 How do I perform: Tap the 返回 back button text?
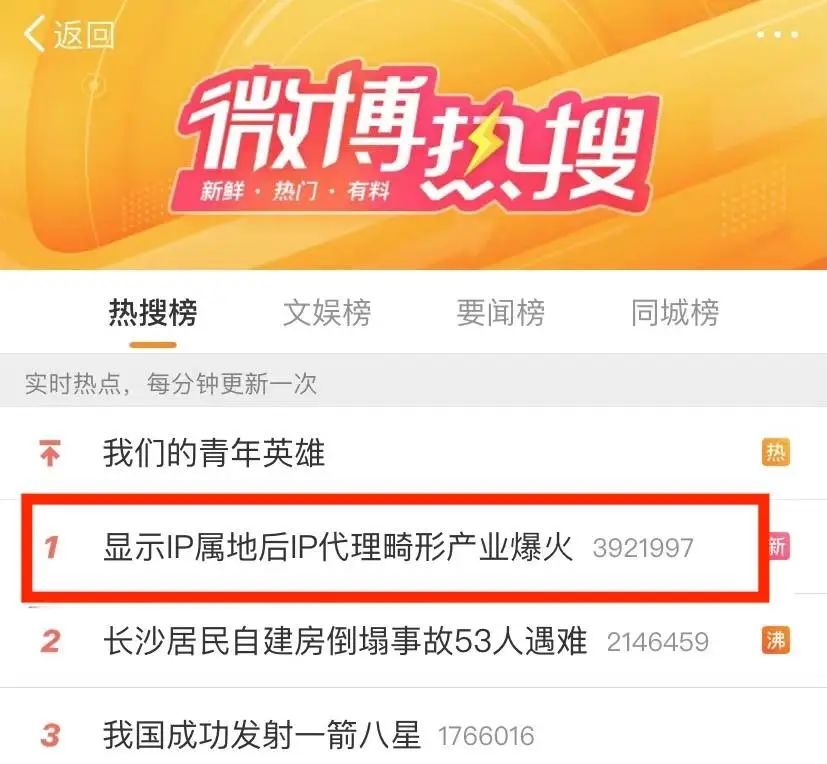pyautogui.click(x=84, y=35)
